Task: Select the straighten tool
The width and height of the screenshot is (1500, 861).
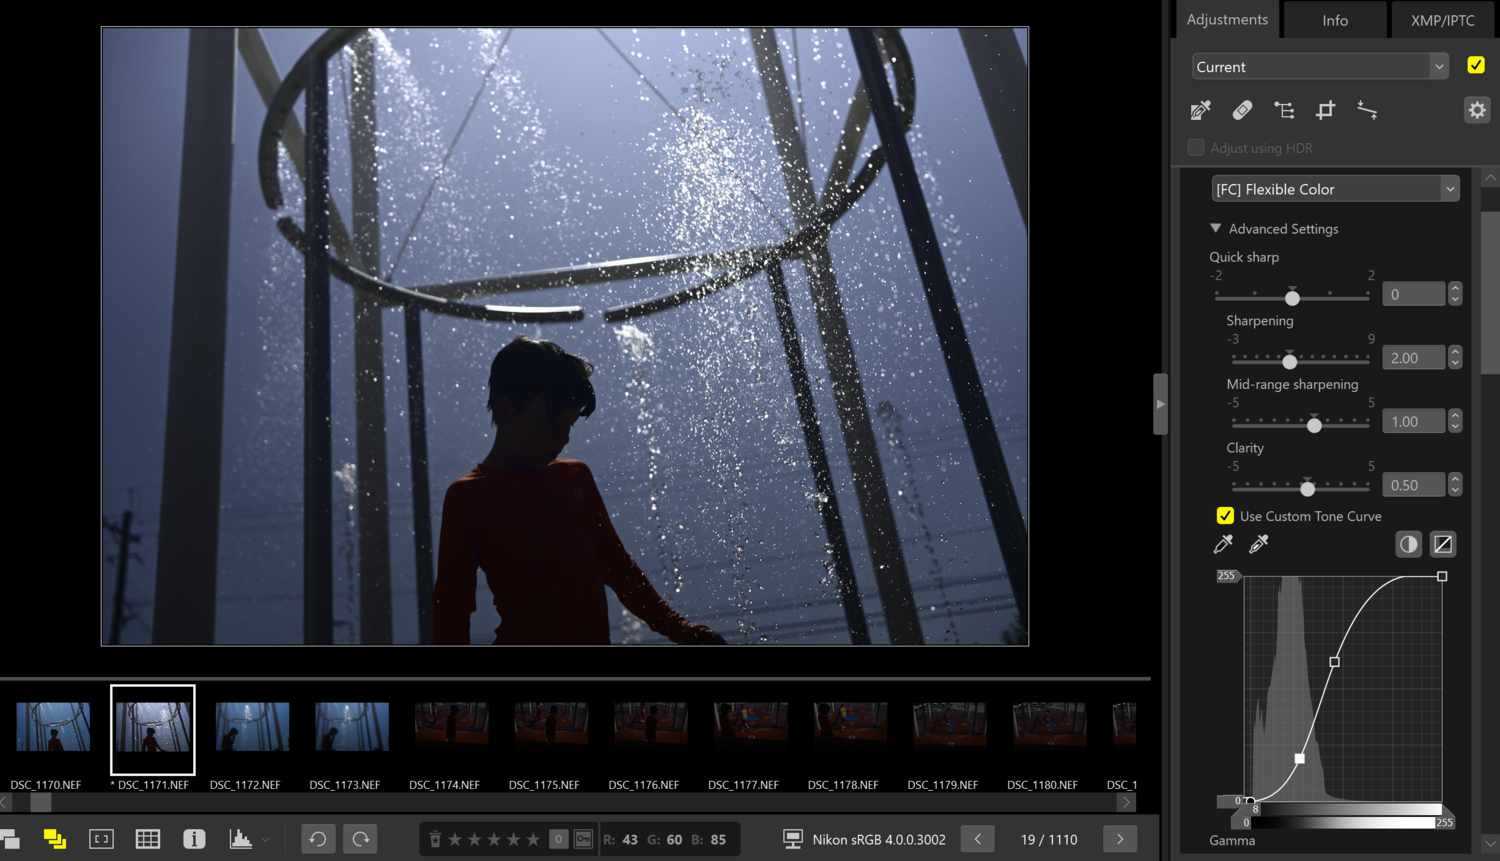Action: coord(1367,110)
